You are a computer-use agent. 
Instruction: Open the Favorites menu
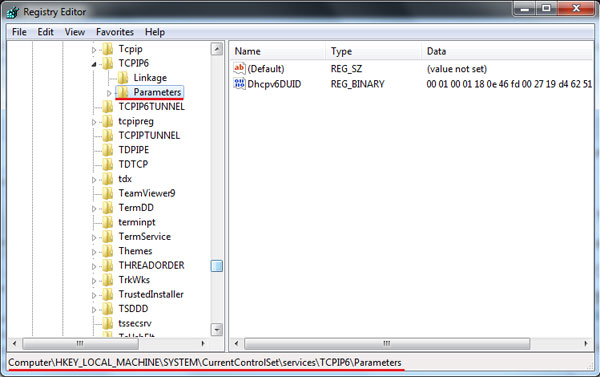click(x=115, y=32)
